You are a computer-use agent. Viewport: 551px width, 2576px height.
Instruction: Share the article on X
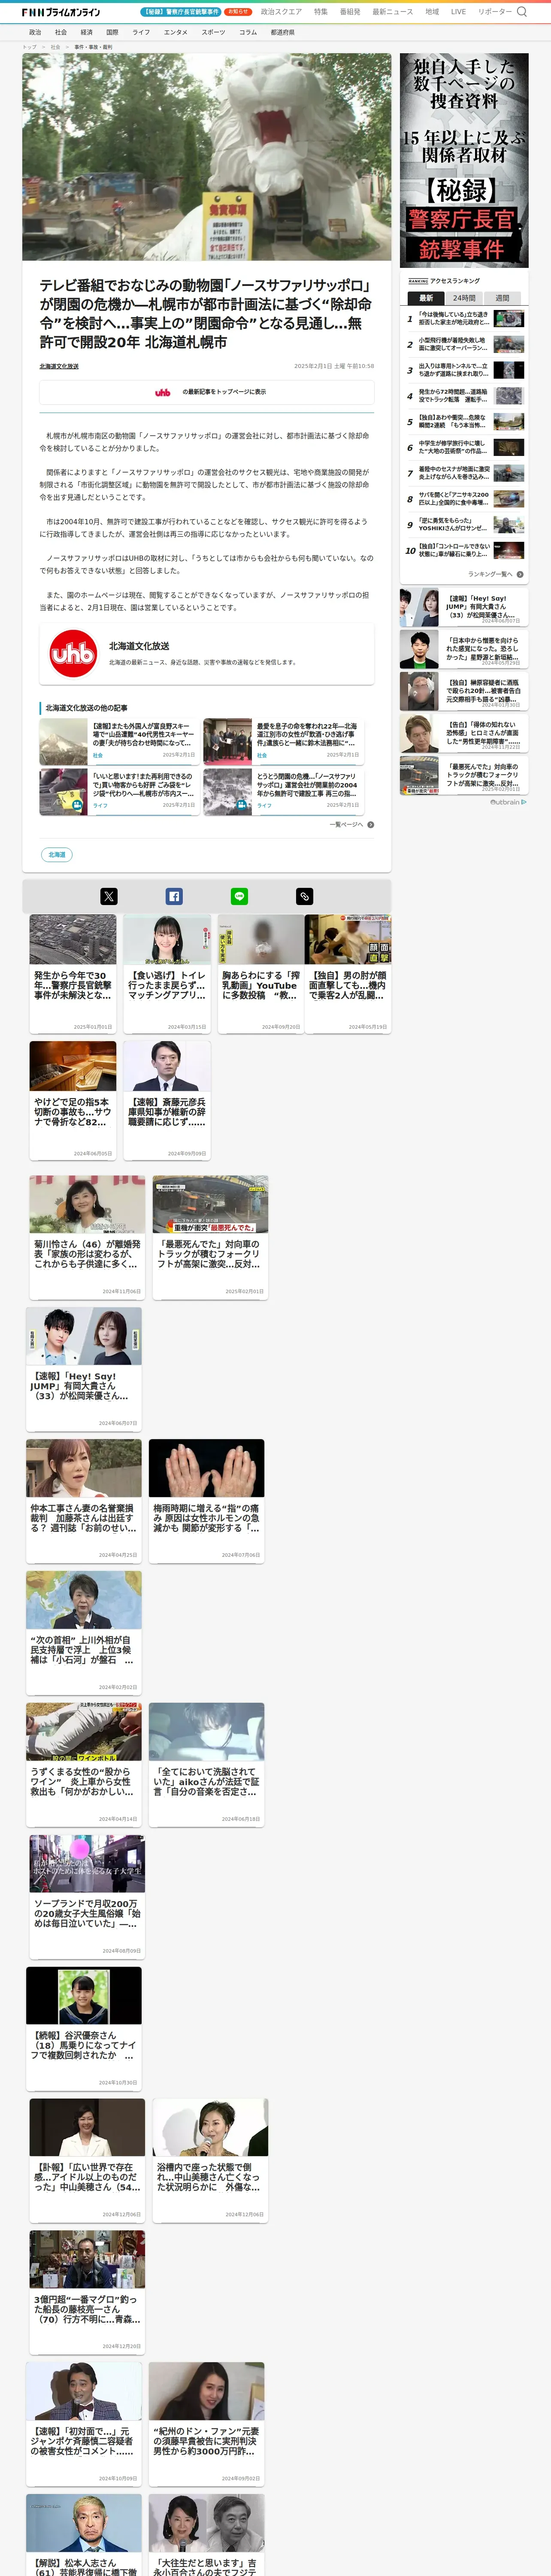(109, 896)
